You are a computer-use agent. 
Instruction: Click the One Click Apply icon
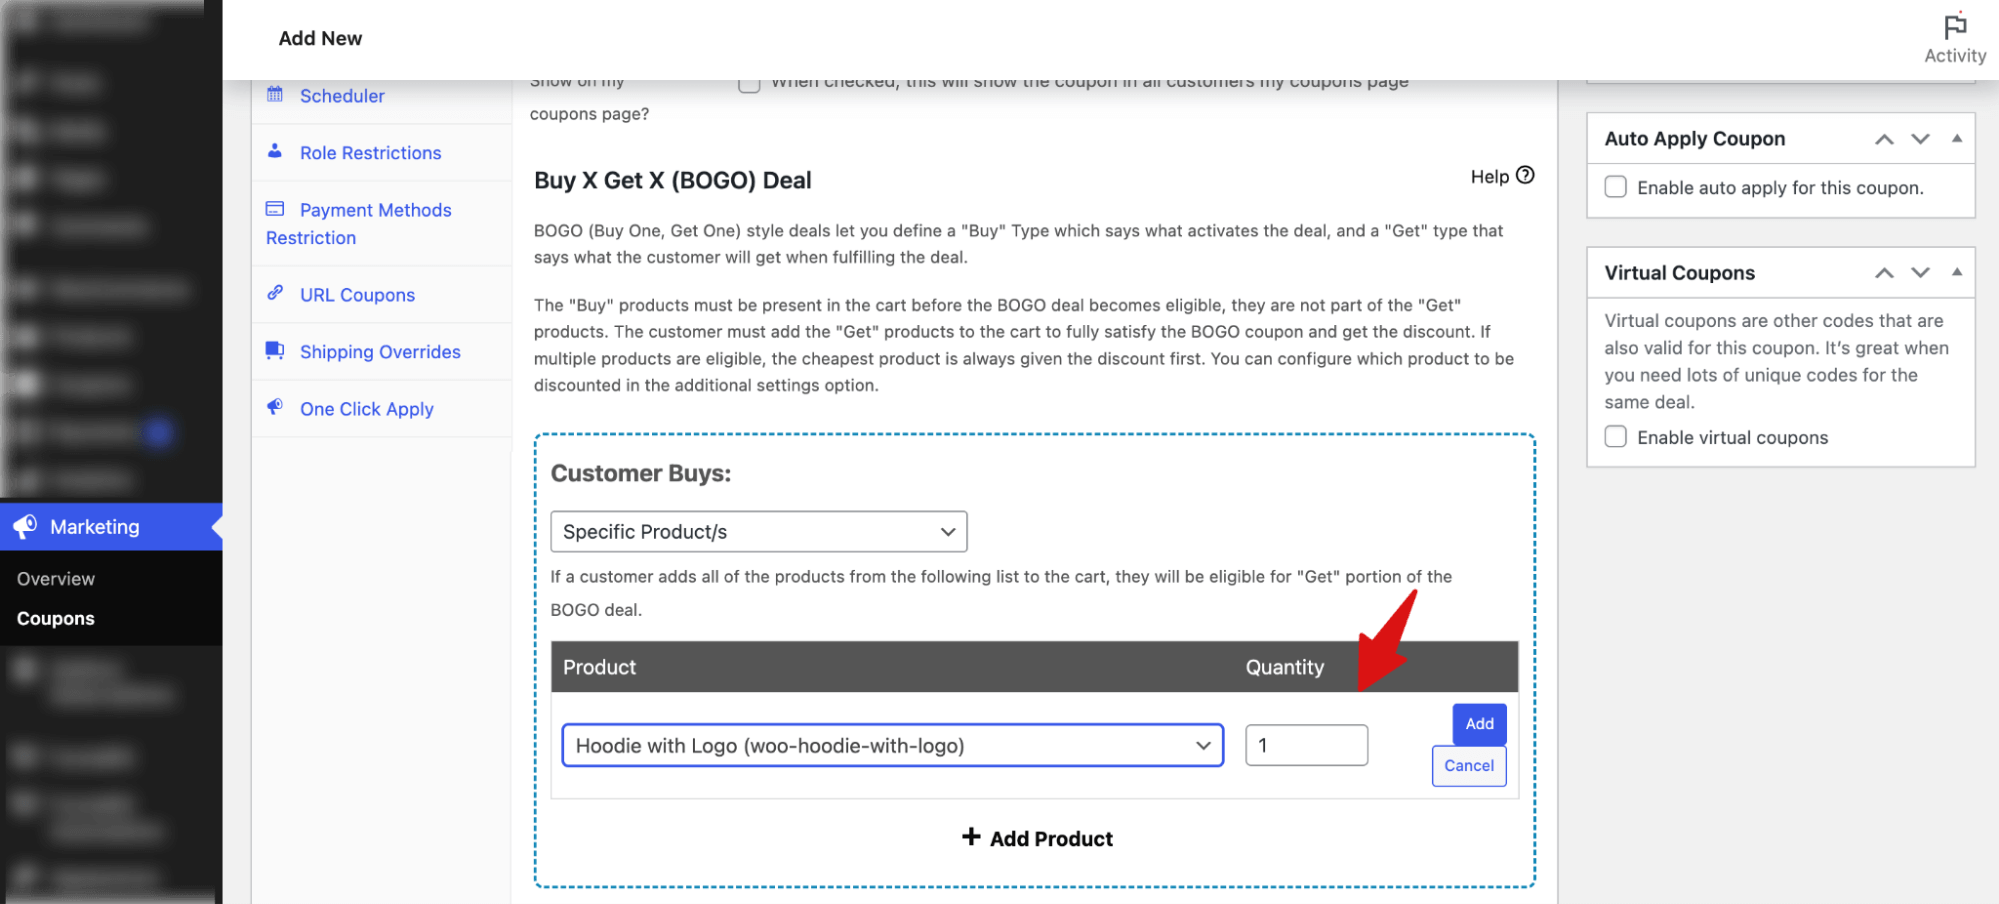(x=275, y=407)
